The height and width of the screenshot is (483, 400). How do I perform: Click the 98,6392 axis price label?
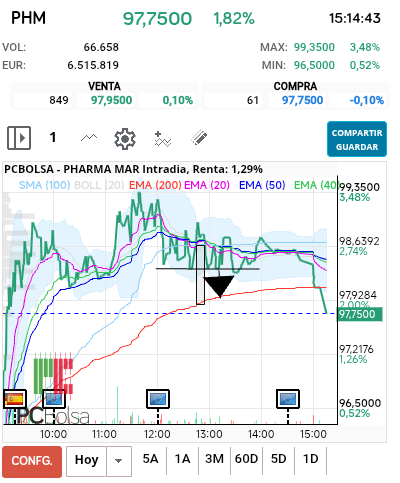coord(359,241)
